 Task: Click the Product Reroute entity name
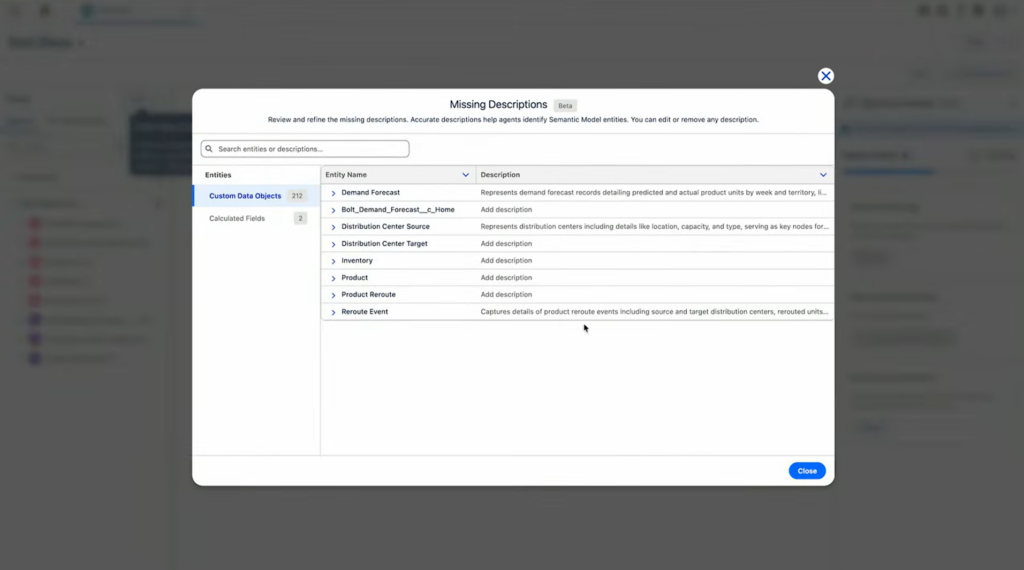click(x=368, y=294)
